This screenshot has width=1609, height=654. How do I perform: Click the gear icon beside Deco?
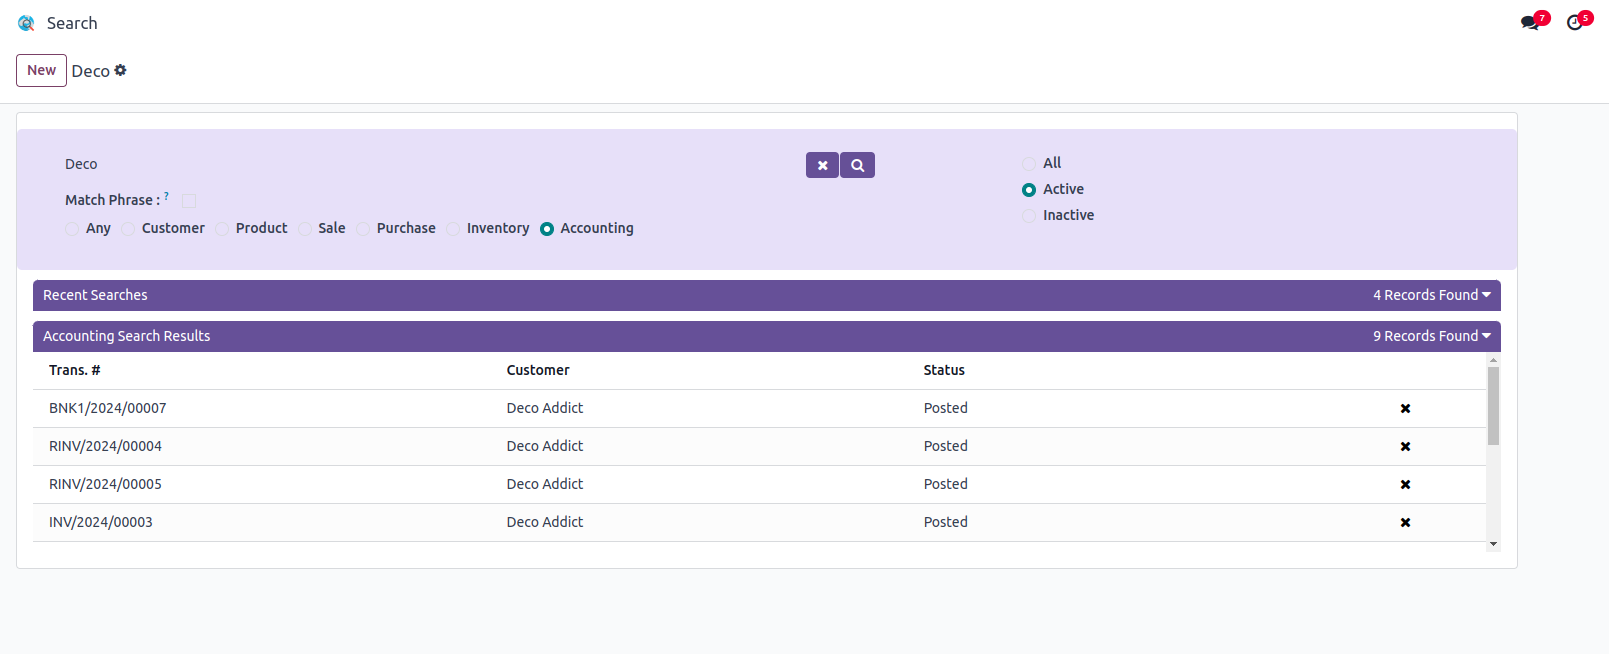(121, 70)
